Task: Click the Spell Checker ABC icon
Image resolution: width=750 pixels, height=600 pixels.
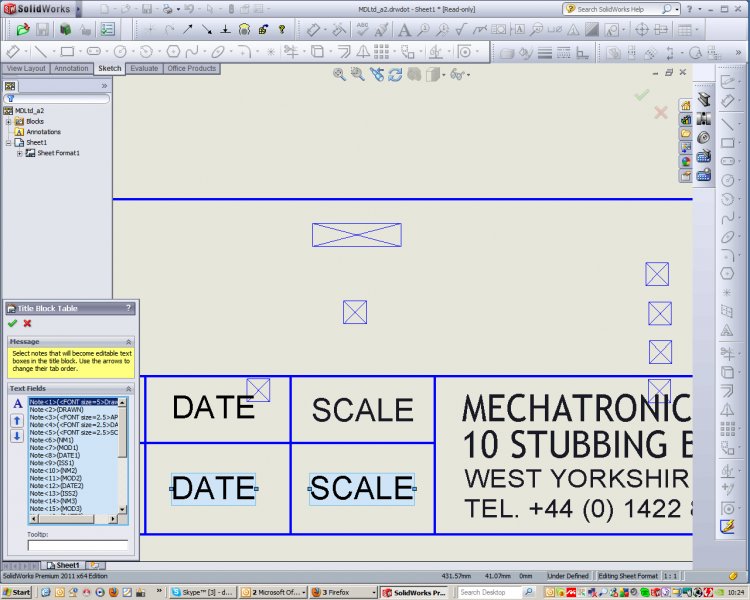Action: [363, 30]
